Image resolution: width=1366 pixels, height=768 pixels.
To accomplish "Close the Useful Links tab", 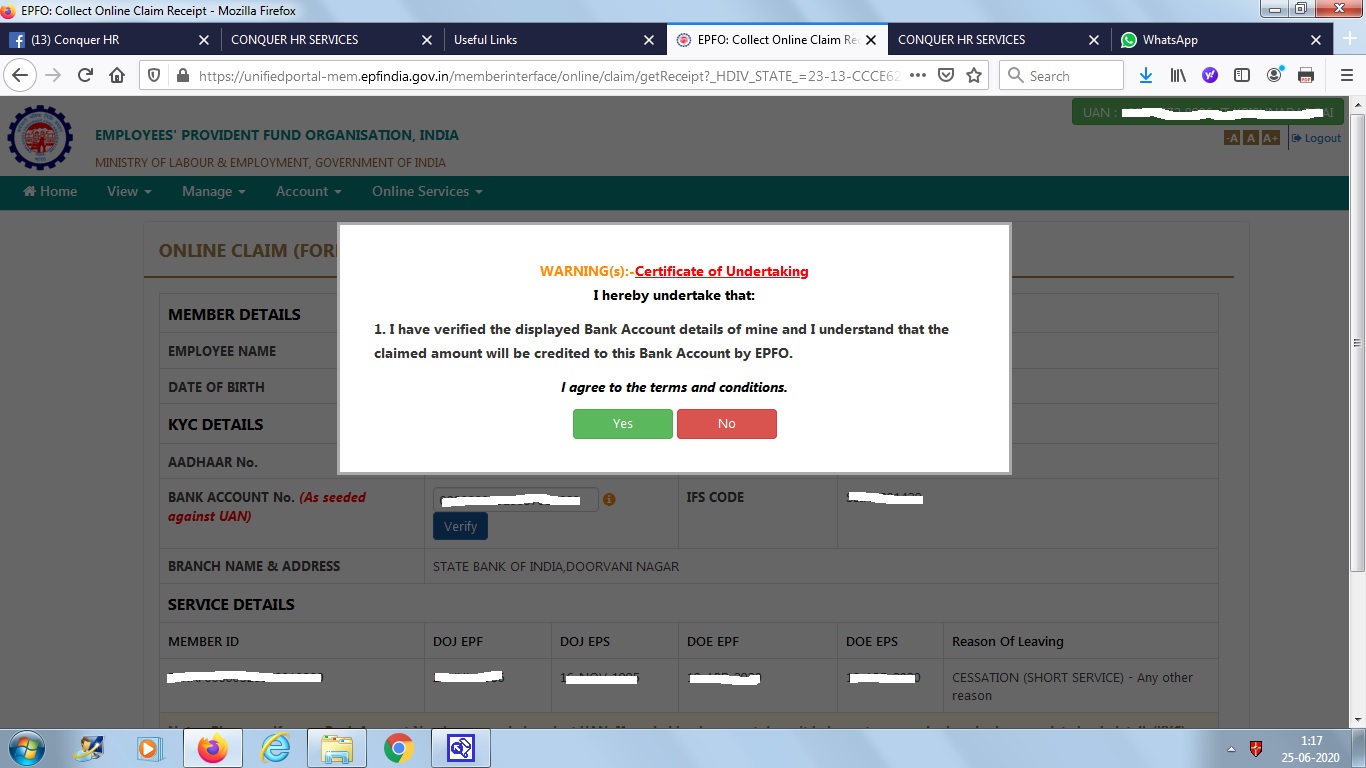I will click(x=648, y=40).
